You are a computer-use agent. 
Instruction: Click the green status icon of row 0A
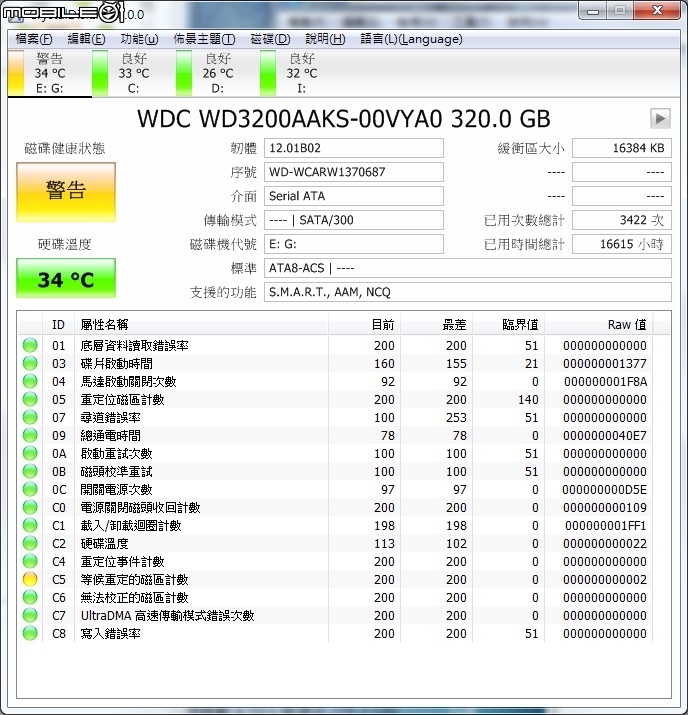(x=30, y=453)
